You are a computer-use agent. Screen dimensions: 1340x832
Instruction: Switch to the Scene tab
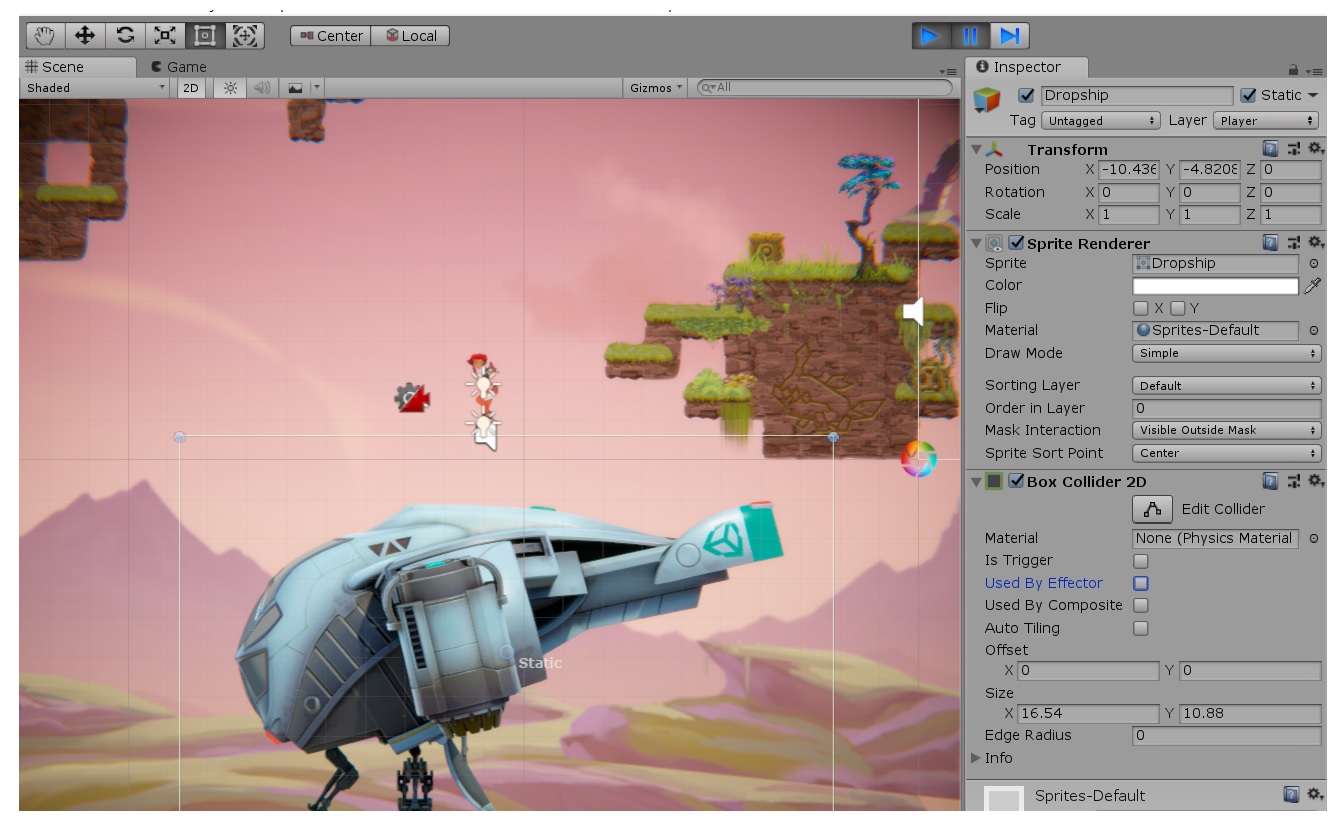click(77, 67)
